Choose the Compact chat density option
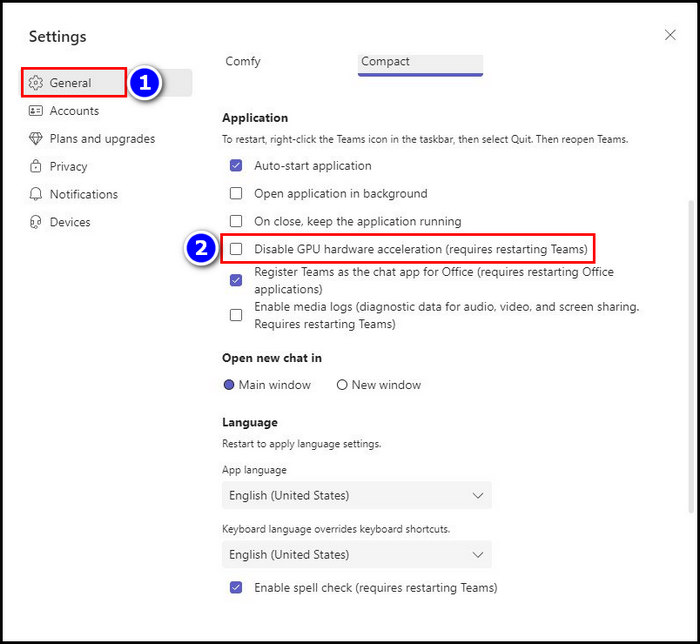 [x=420, y=65]
